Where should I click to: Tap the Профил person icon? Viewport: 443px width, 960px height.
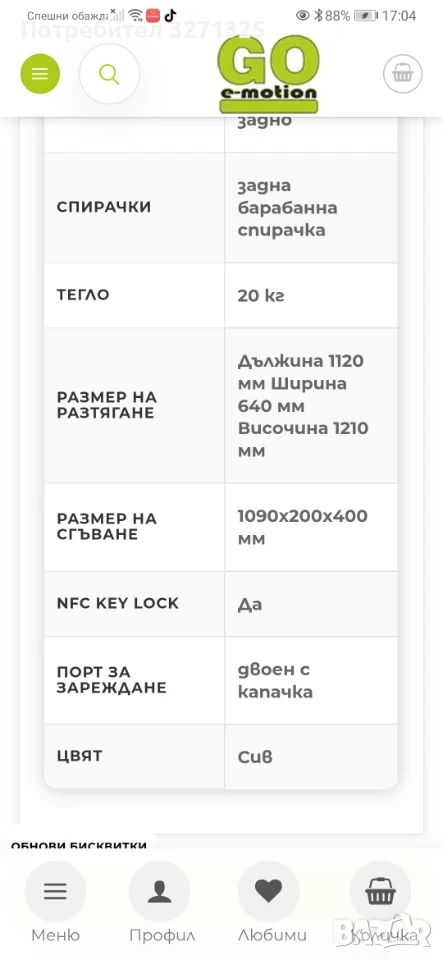coord(160,891)
